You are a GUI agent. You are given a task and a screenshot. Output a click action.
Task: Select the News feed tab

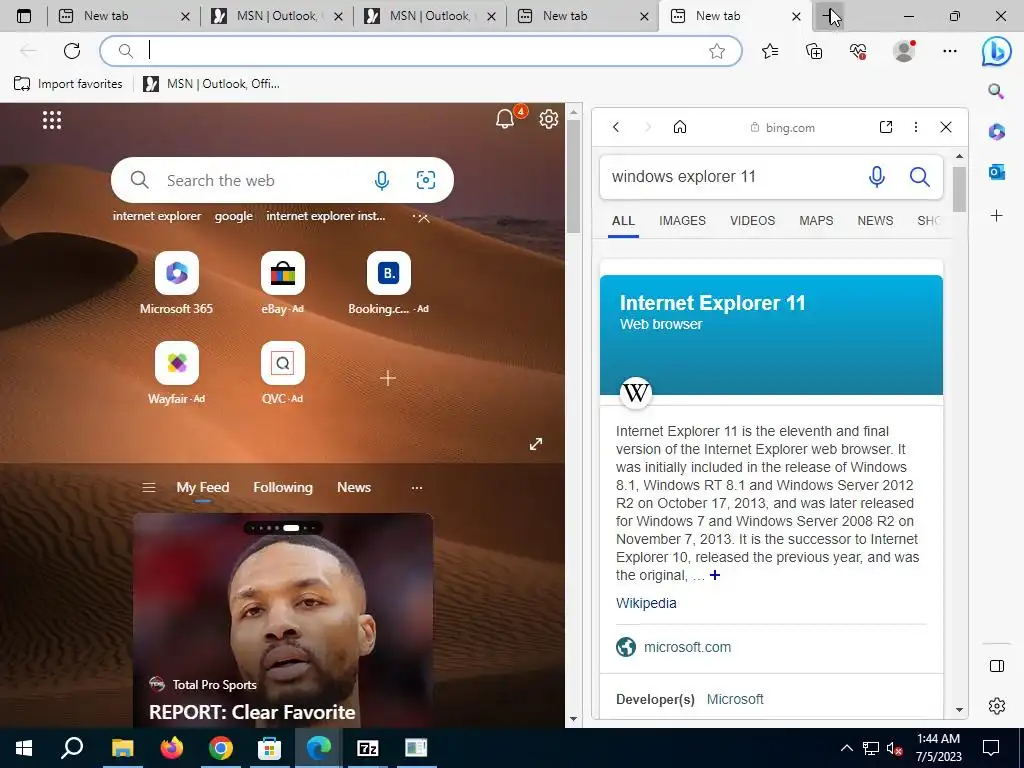(354, 488)
